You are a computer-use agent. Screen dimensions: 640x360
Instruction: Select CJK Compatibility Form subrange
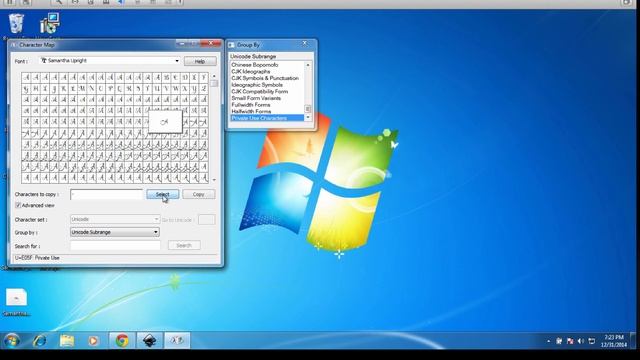pos(260,91)
